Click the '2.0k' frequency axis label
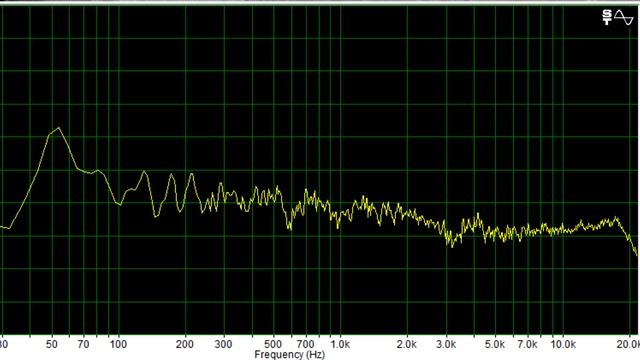The width and height of the screenshot is (640, 360). point(407,344)
